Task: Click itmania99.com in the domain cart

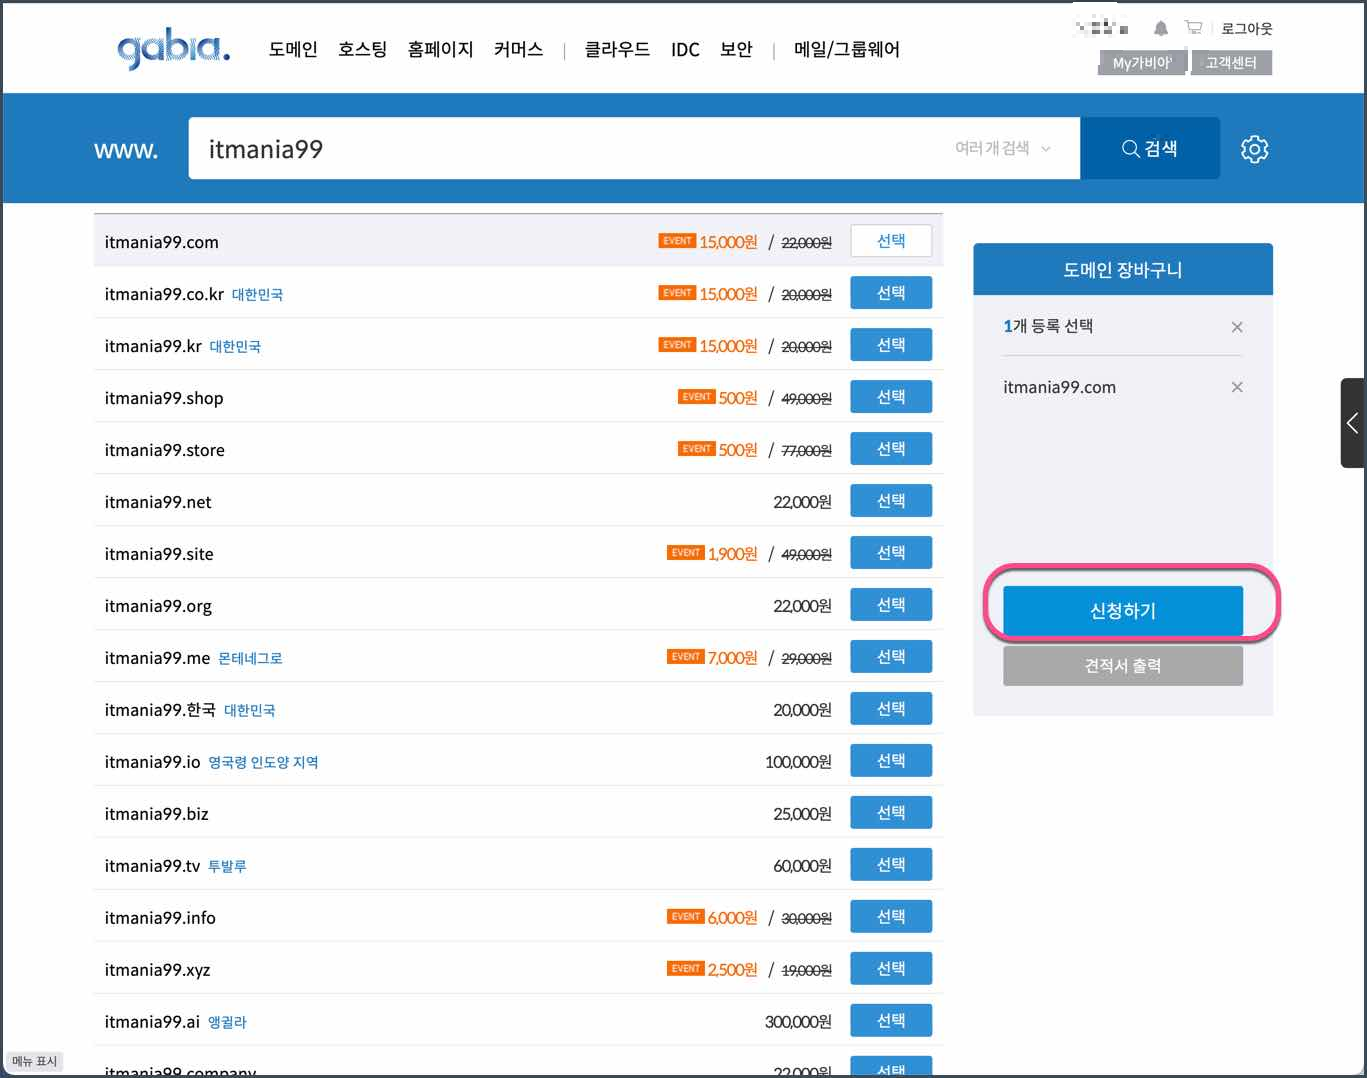Action: (1059, 387)
